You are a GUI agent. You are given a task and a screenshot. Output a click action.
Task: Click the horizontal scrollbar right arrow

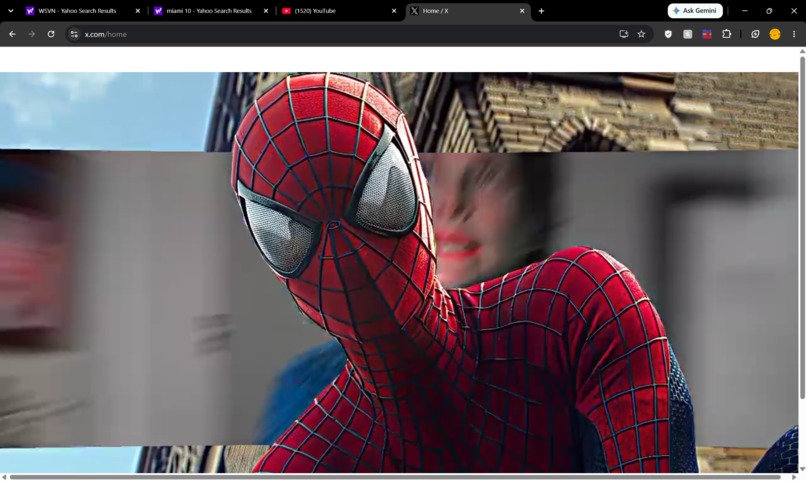tap(794, 477)
